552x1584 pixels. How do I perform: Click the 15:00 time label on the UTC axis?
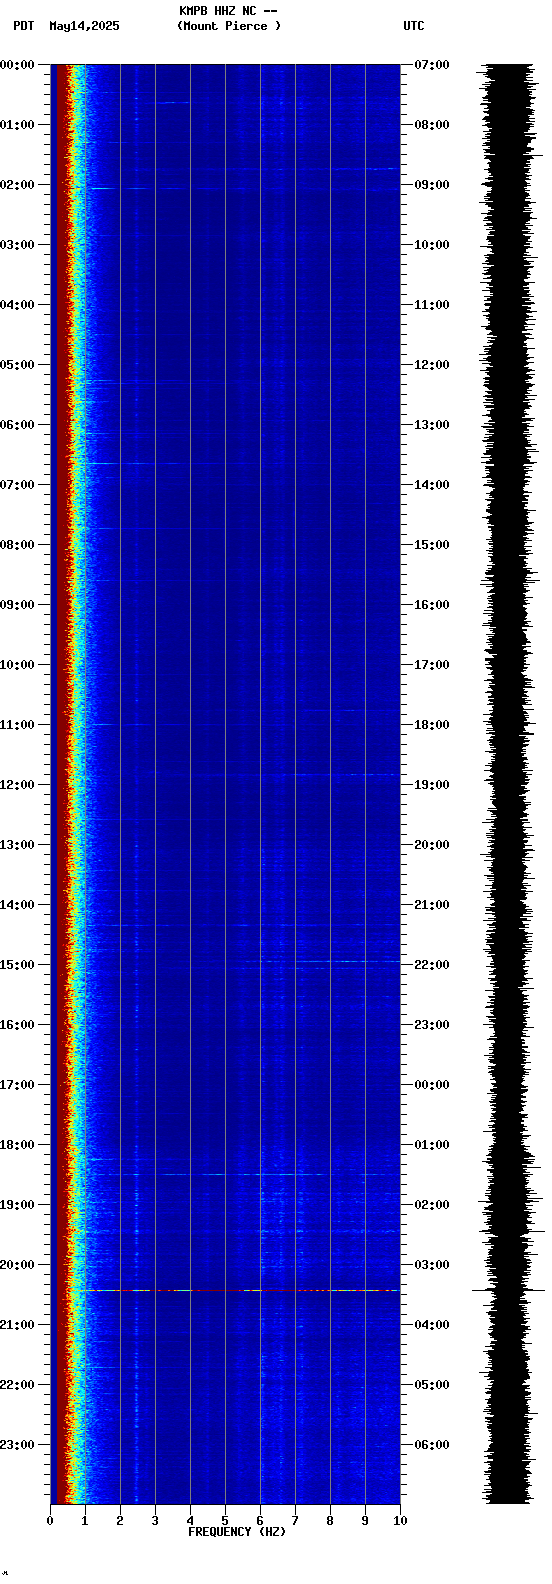tap(432, 545)
